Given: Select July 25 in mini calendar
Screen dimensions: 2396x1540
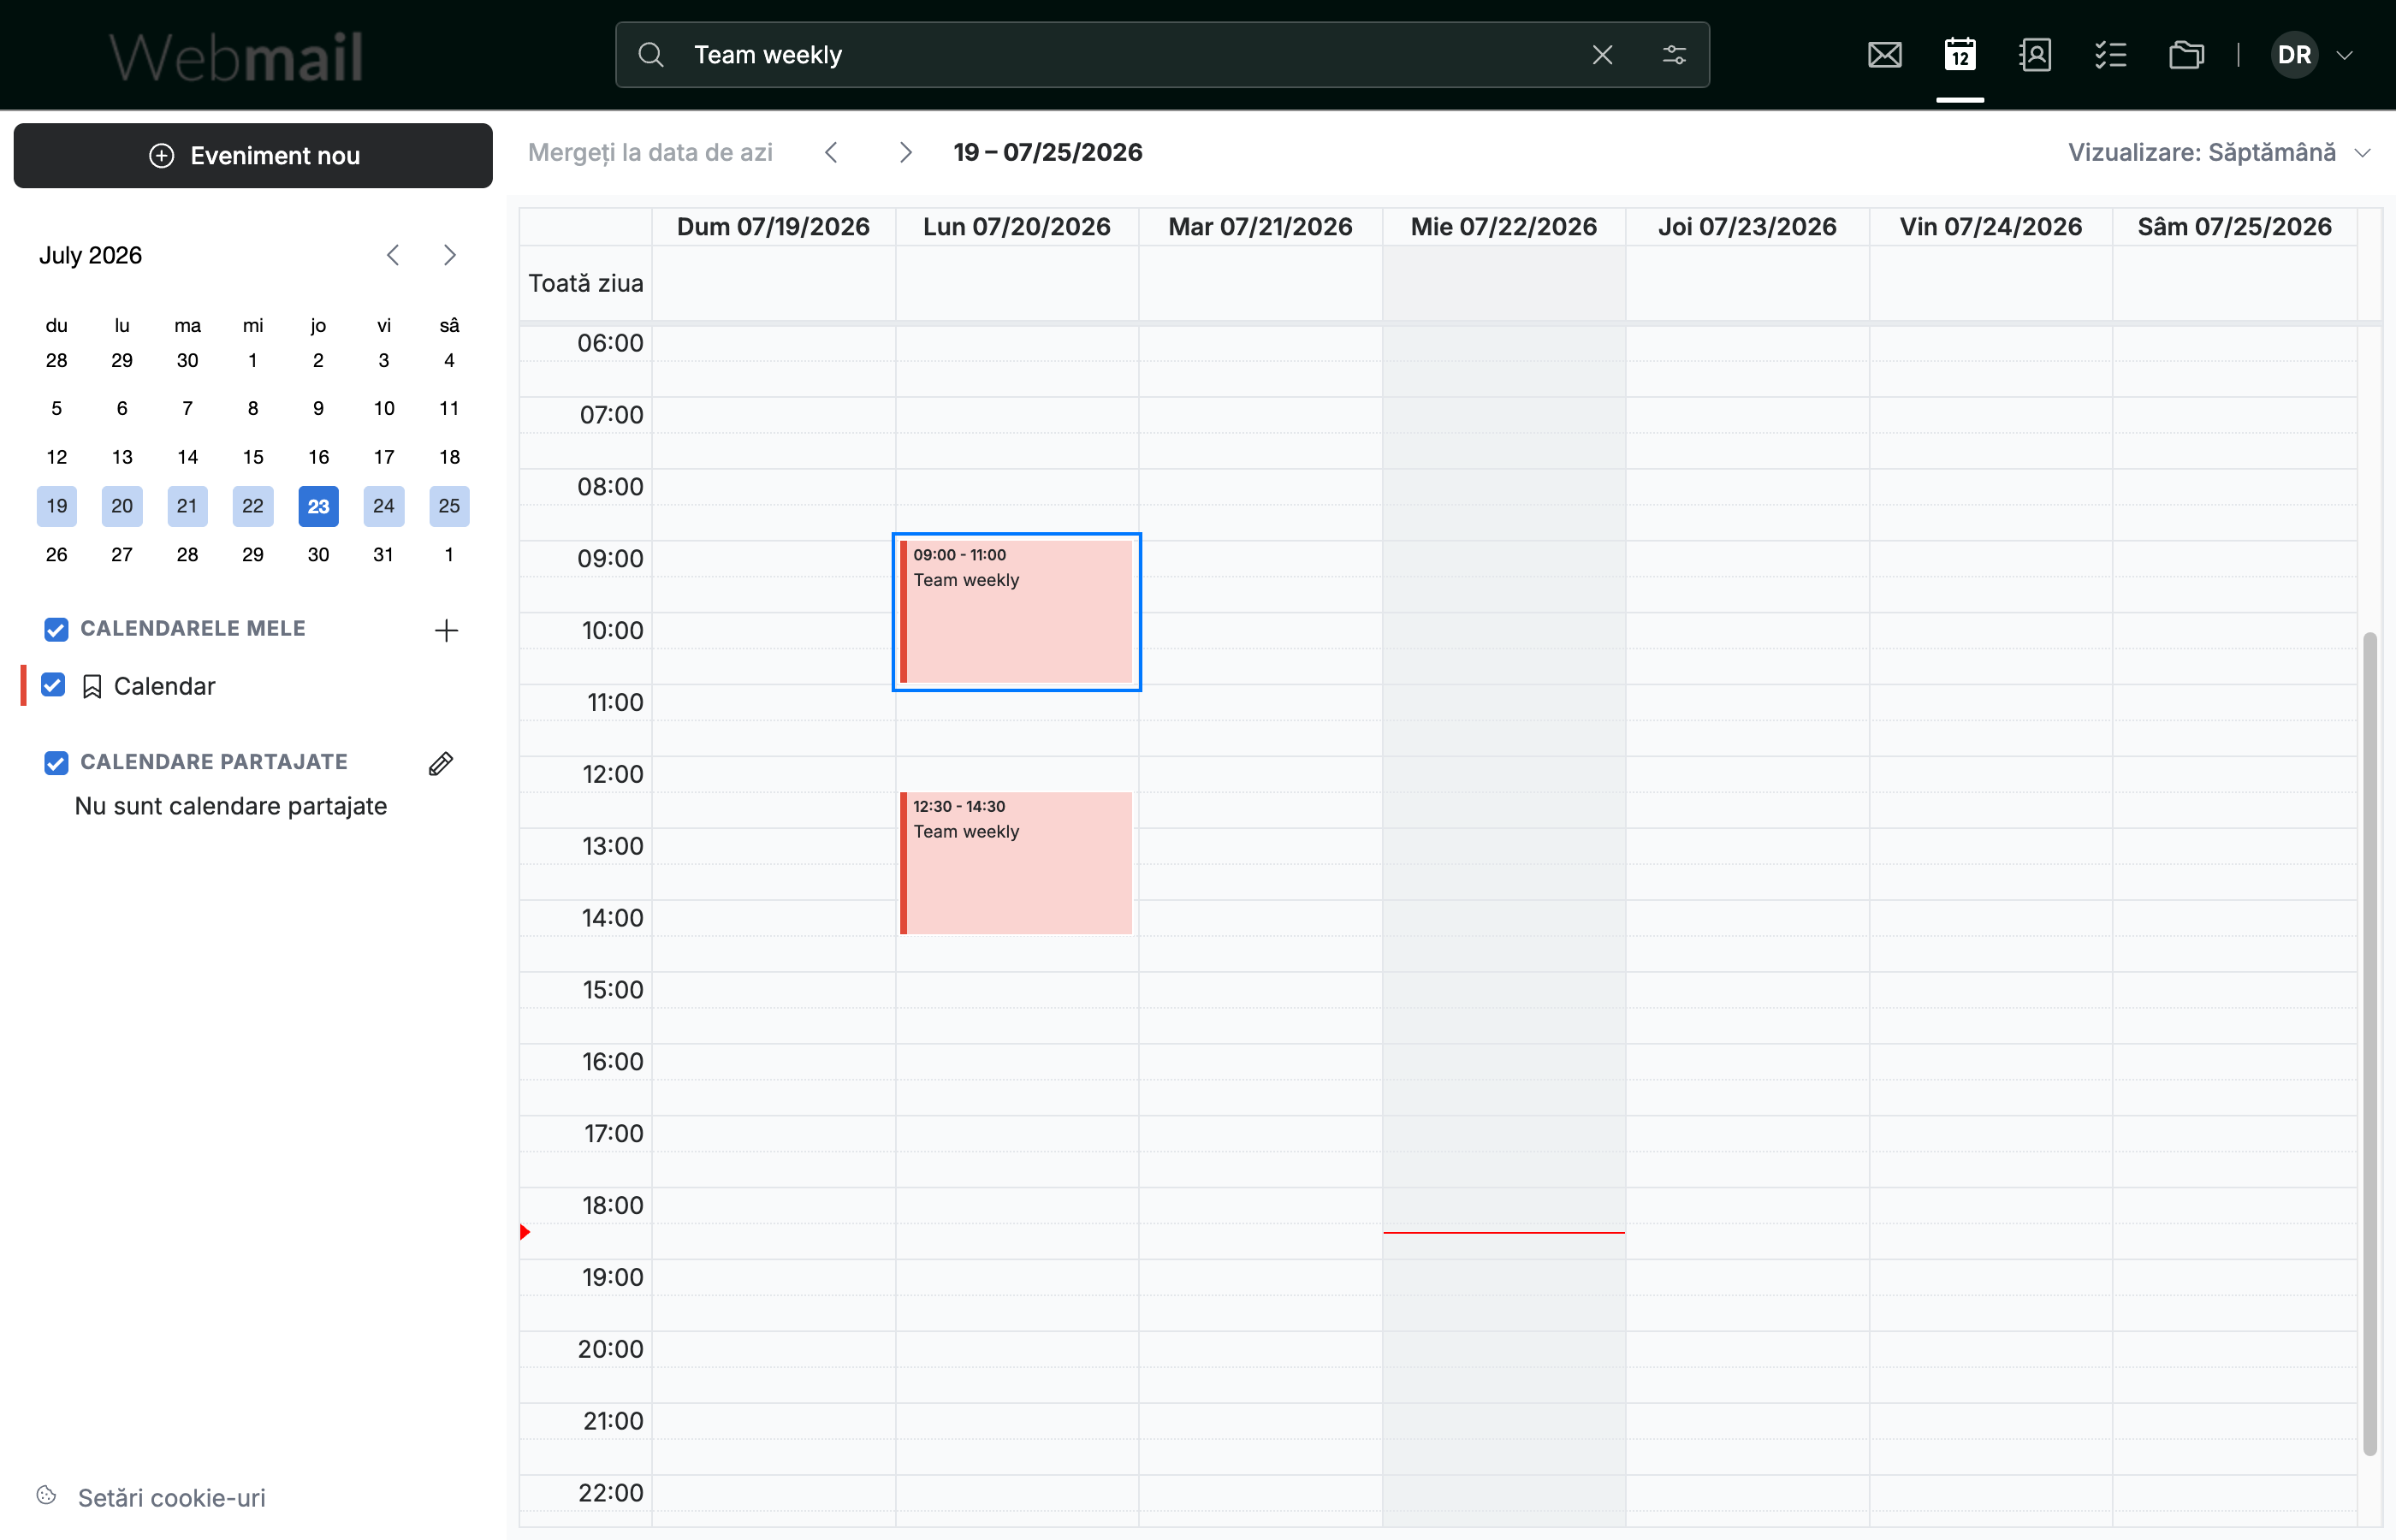Looking at the screenshot, I should [449, 506].
